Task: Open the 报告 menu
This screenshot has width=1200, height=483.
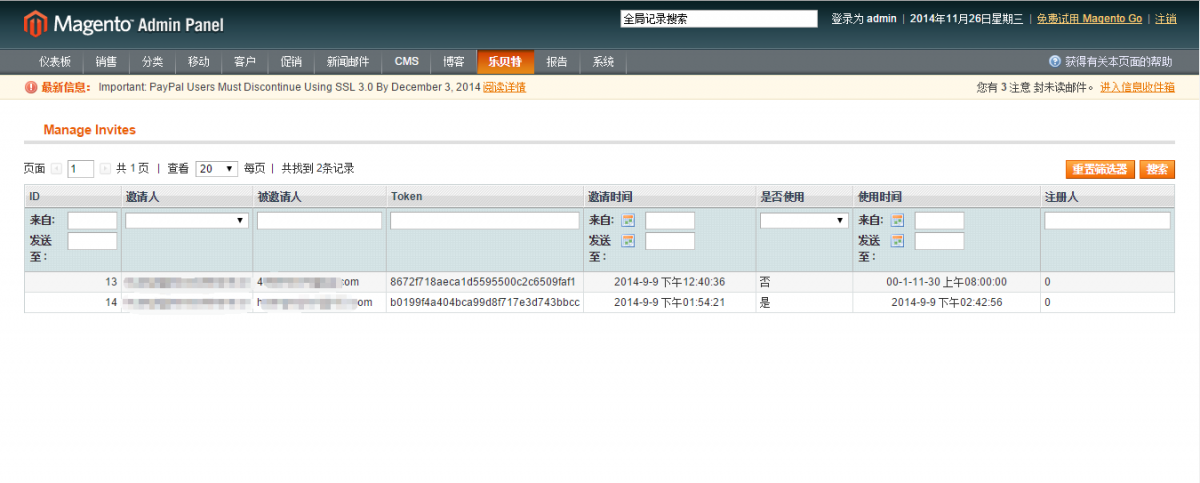Action: pyautogui.click(x=557, y=62)
